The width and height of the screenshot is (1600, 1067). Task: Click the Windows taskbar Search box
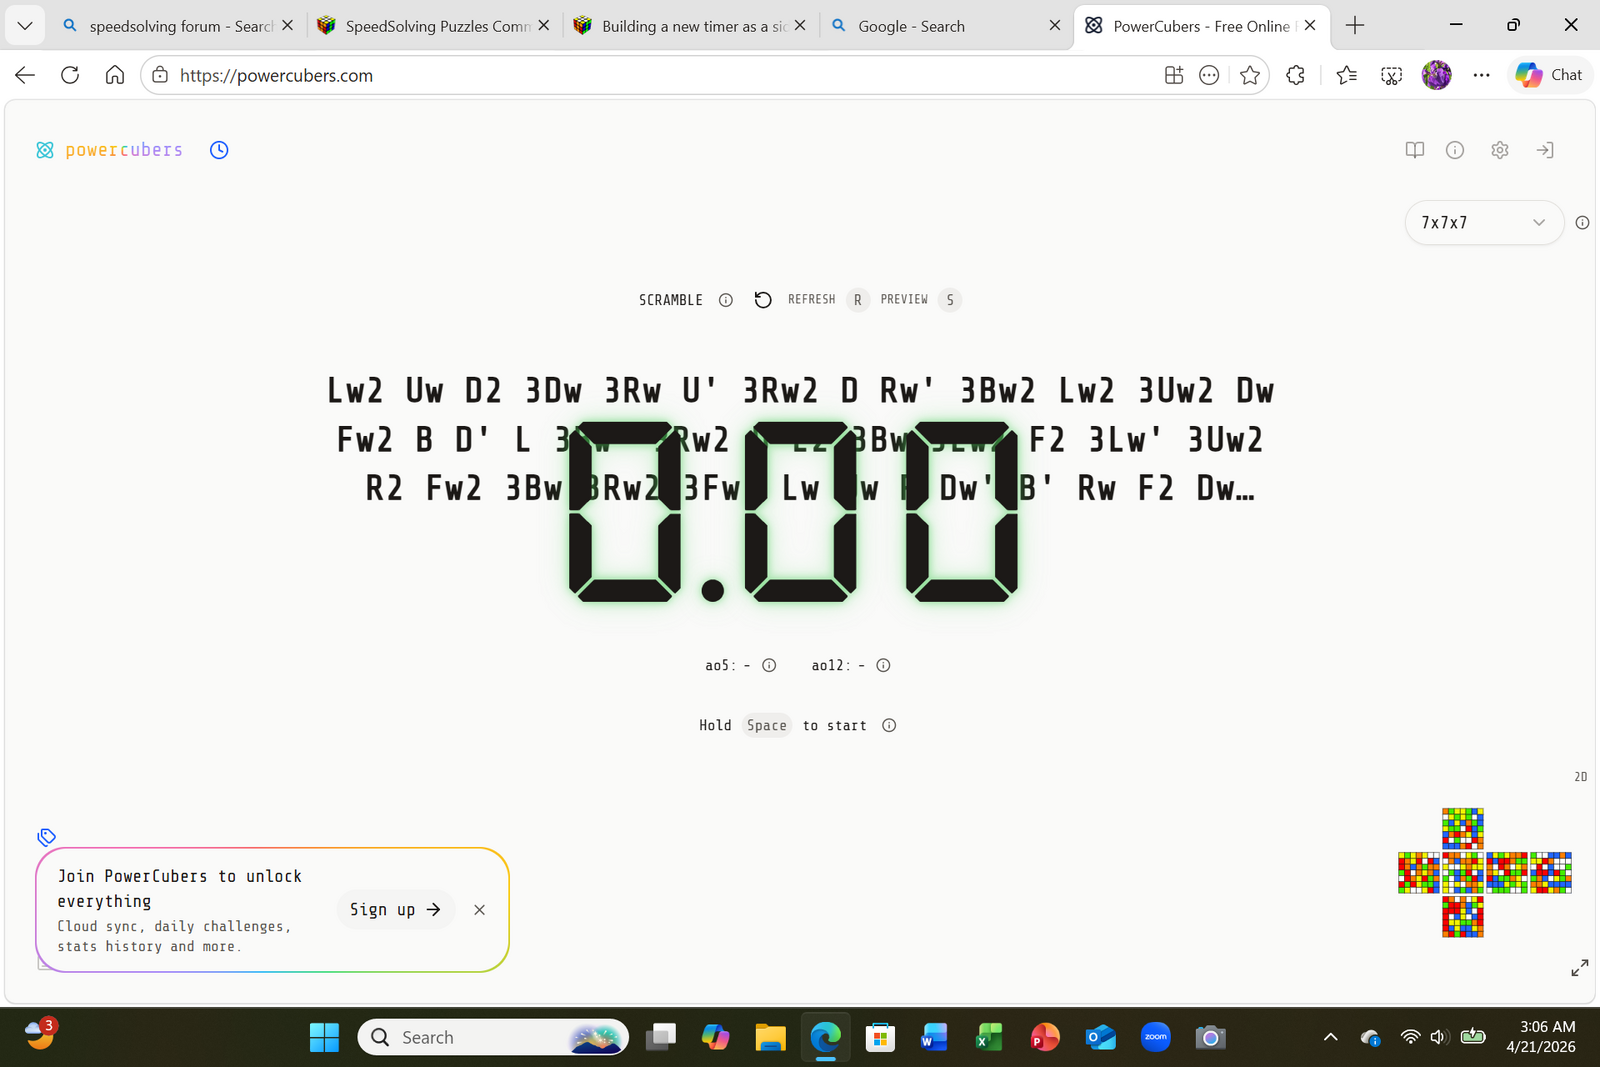coord(493,1037)
